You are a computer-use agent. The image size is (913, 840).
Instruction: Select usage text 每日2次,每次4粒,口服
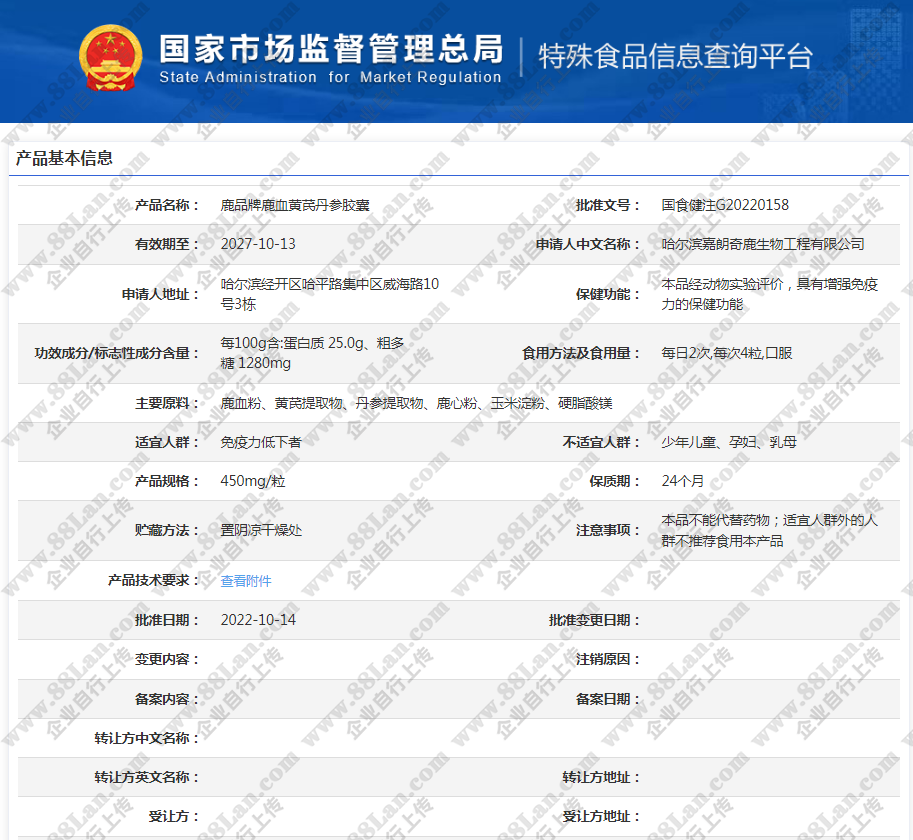[x=727, y=353]
